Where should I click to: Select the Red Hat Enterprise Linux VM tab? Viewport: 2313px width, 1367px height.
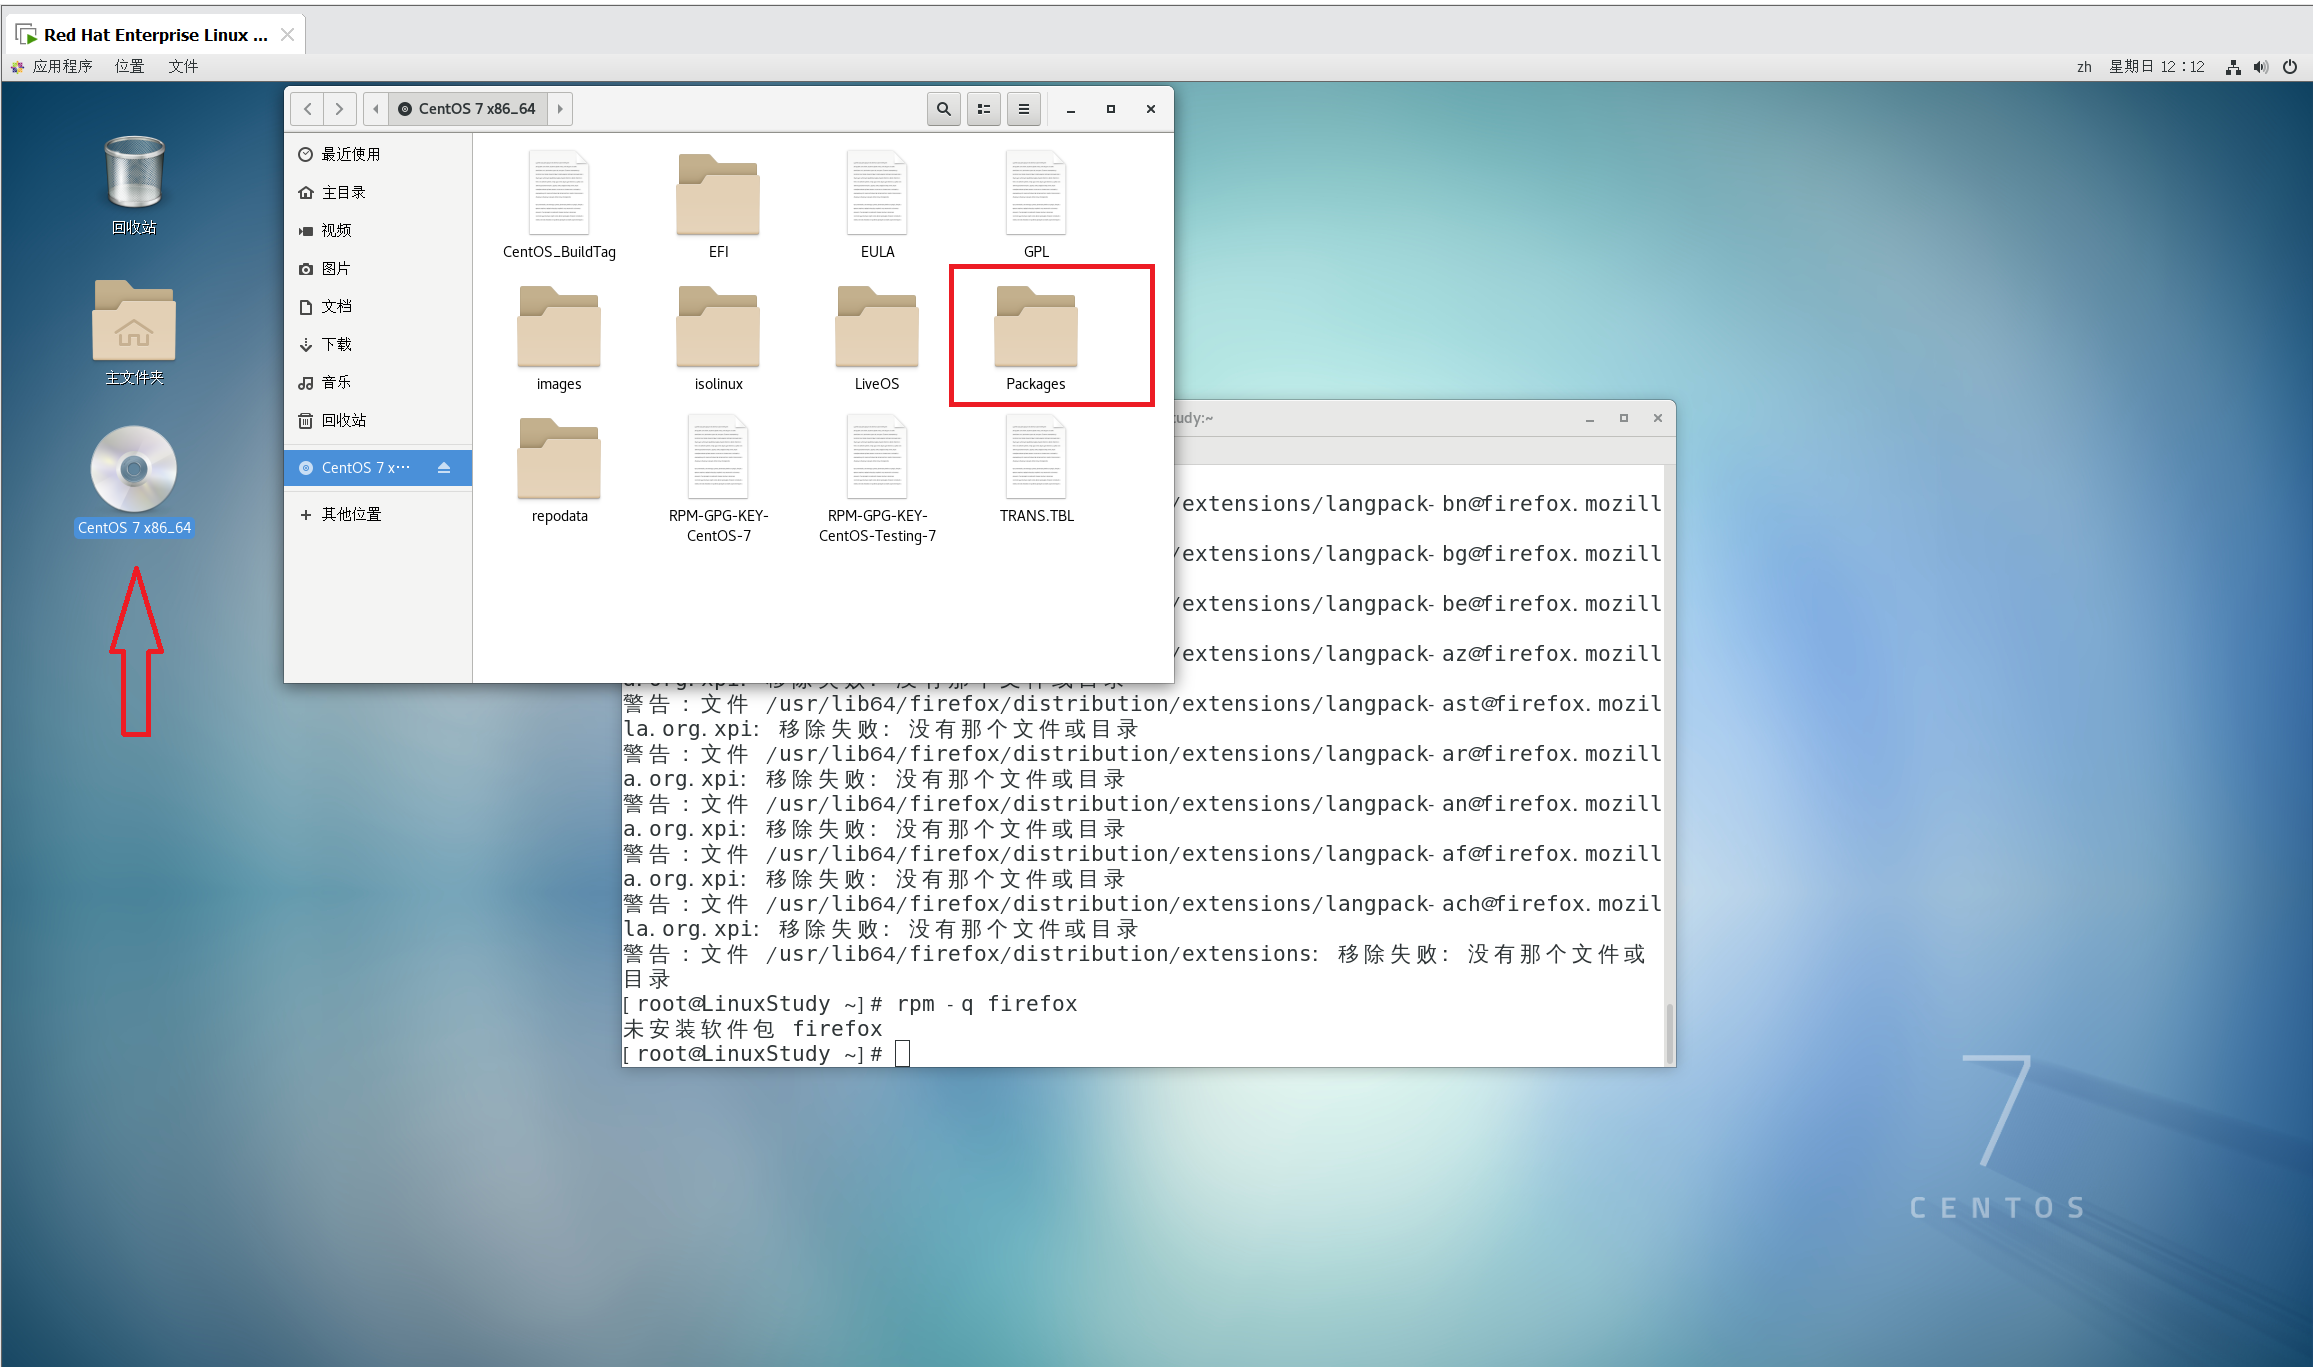coord(155,35)
